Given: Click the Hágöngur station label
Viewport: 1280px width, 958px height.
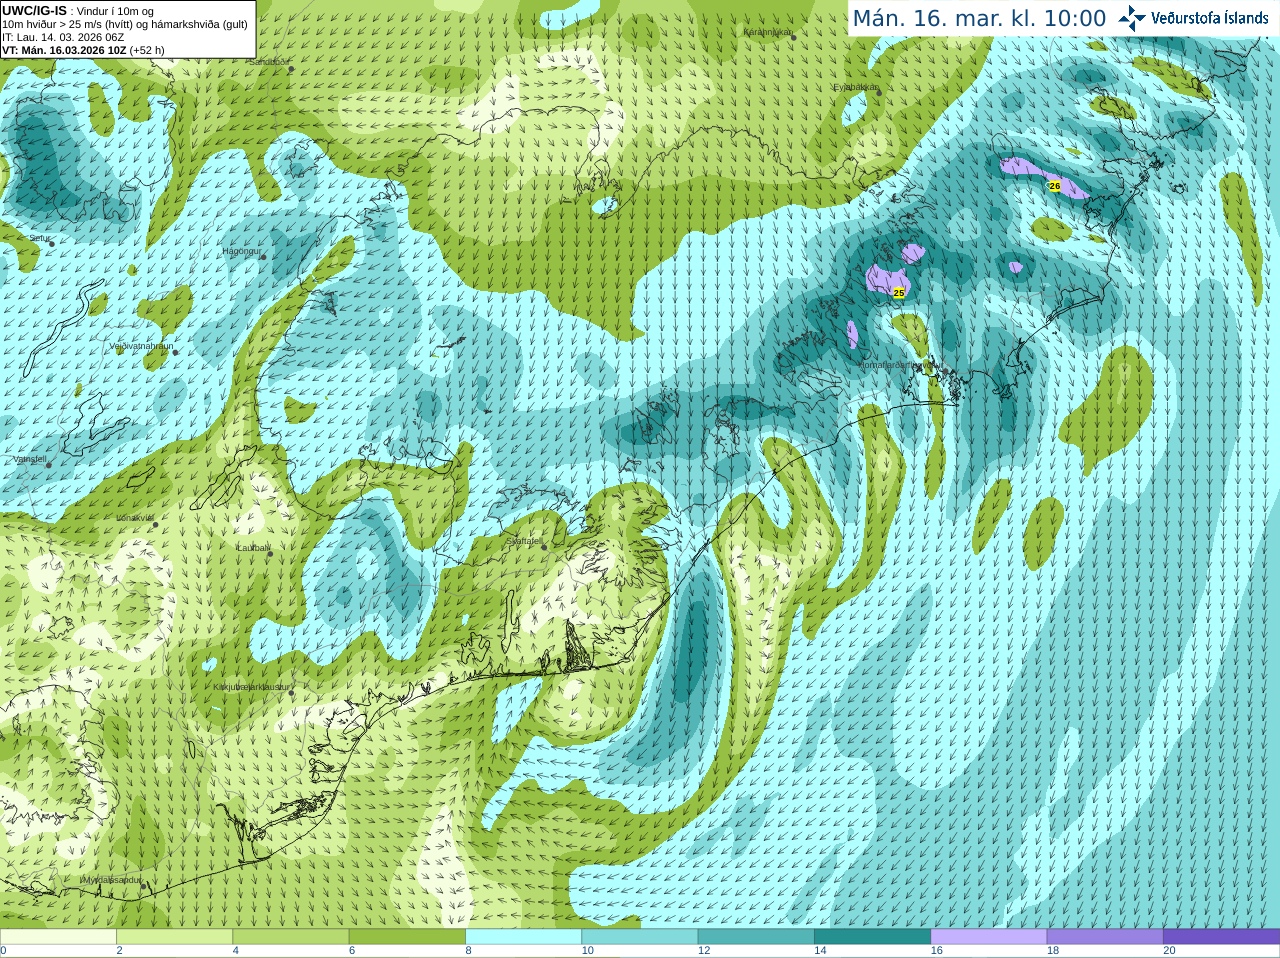Looking at the screenshot, I should 242,251.
